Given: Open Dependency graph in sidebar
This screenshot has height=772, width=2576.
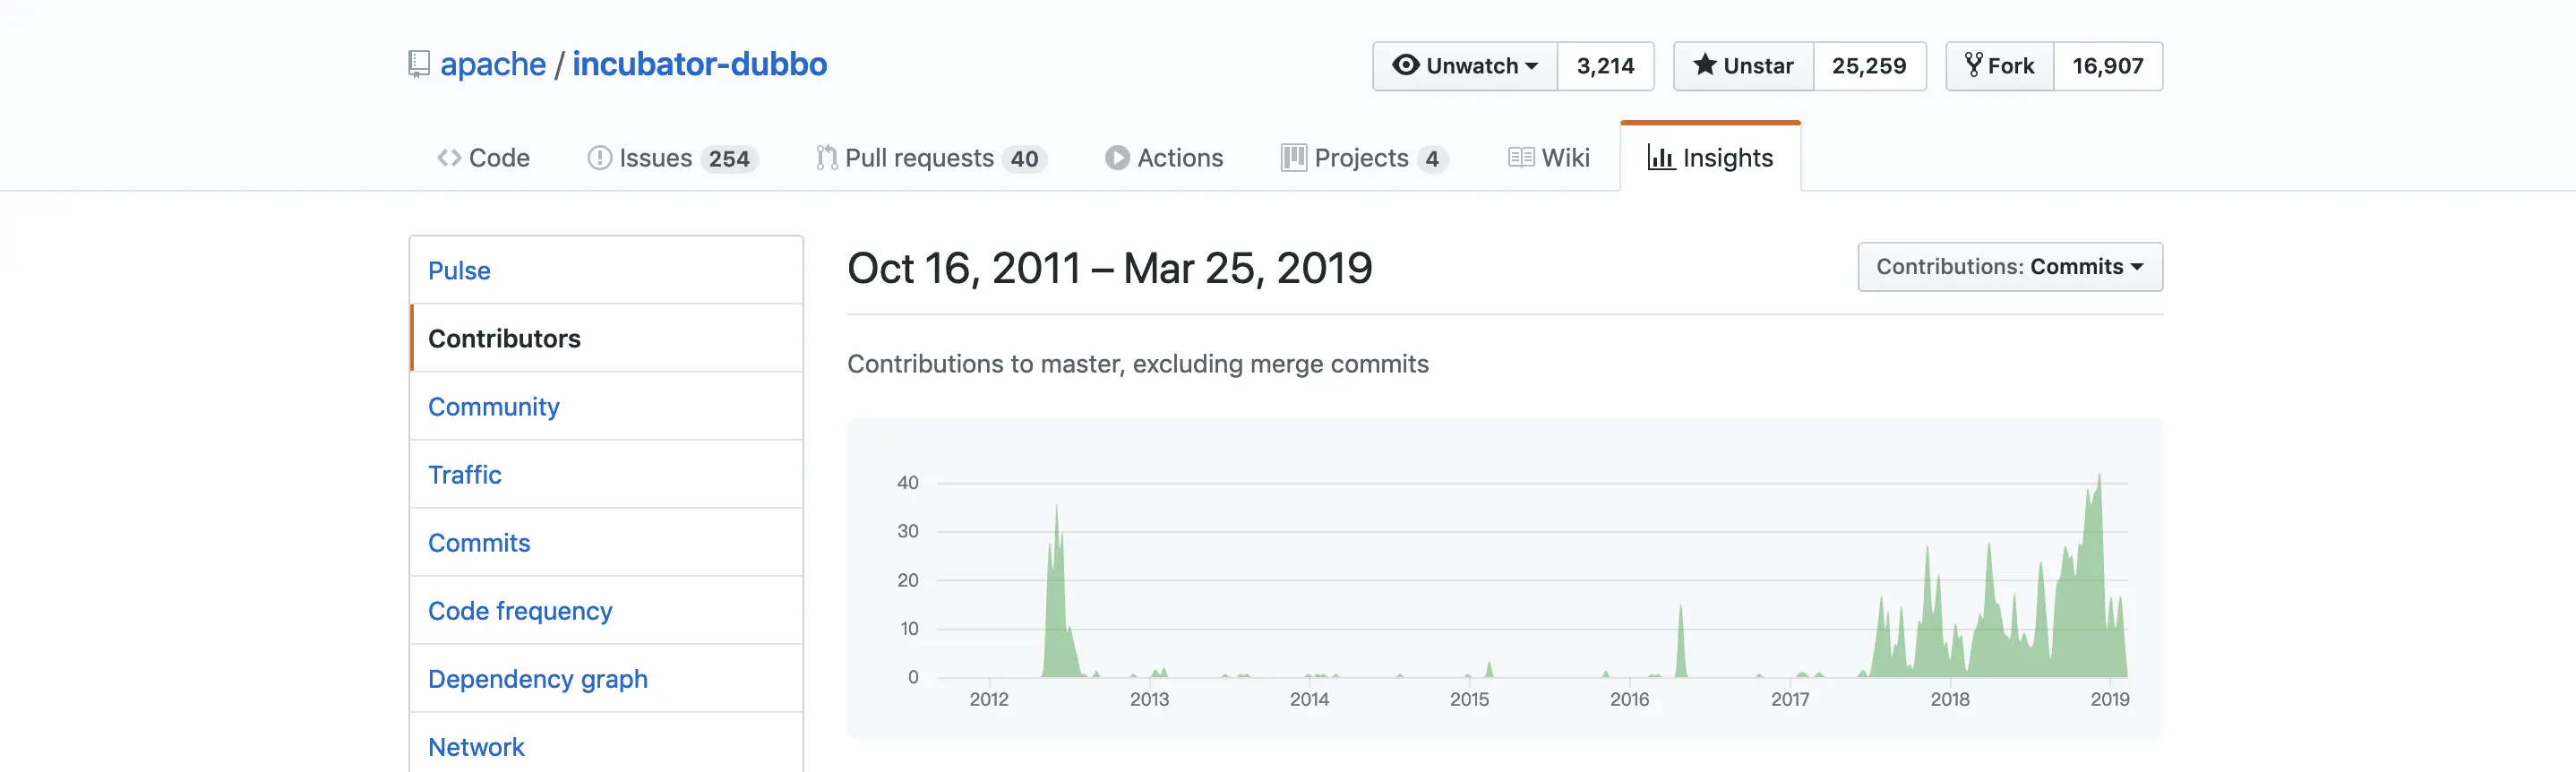Looking at the screenshot, I should 537,679.
